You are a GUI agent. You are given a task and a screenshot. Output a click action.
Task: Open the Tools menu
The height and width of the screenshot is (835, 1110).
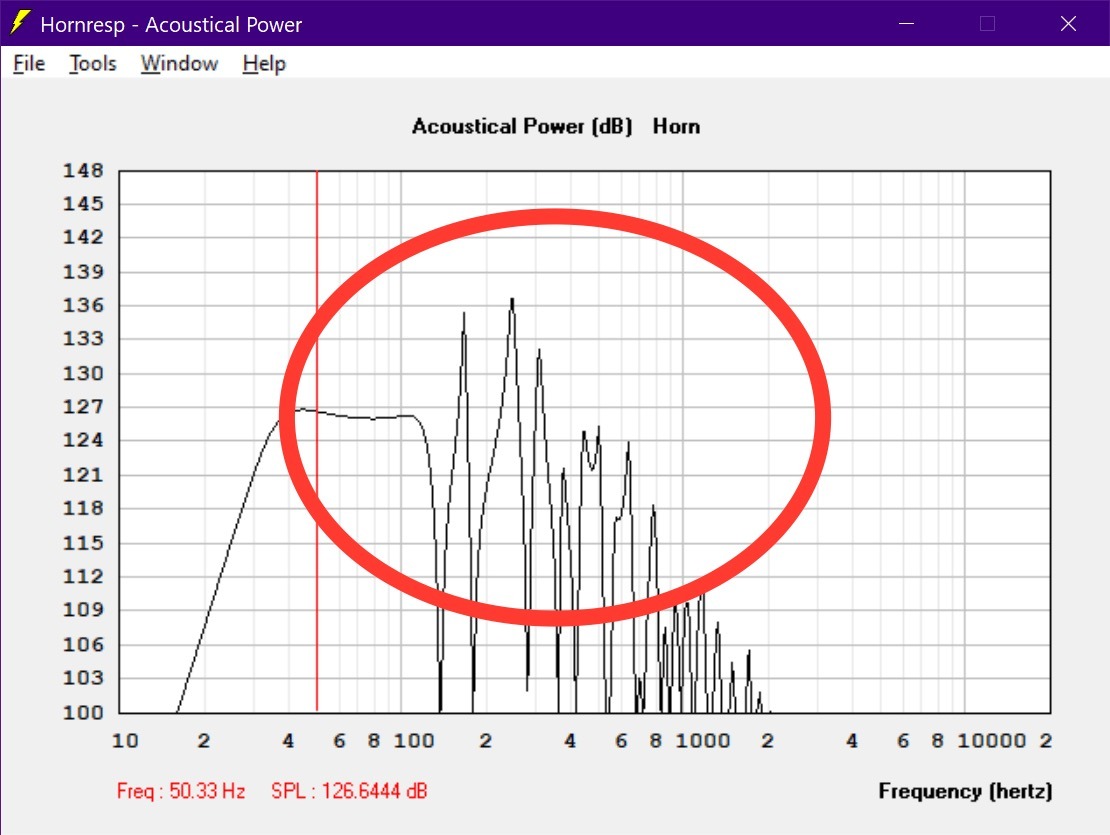(x=93, y=64)
